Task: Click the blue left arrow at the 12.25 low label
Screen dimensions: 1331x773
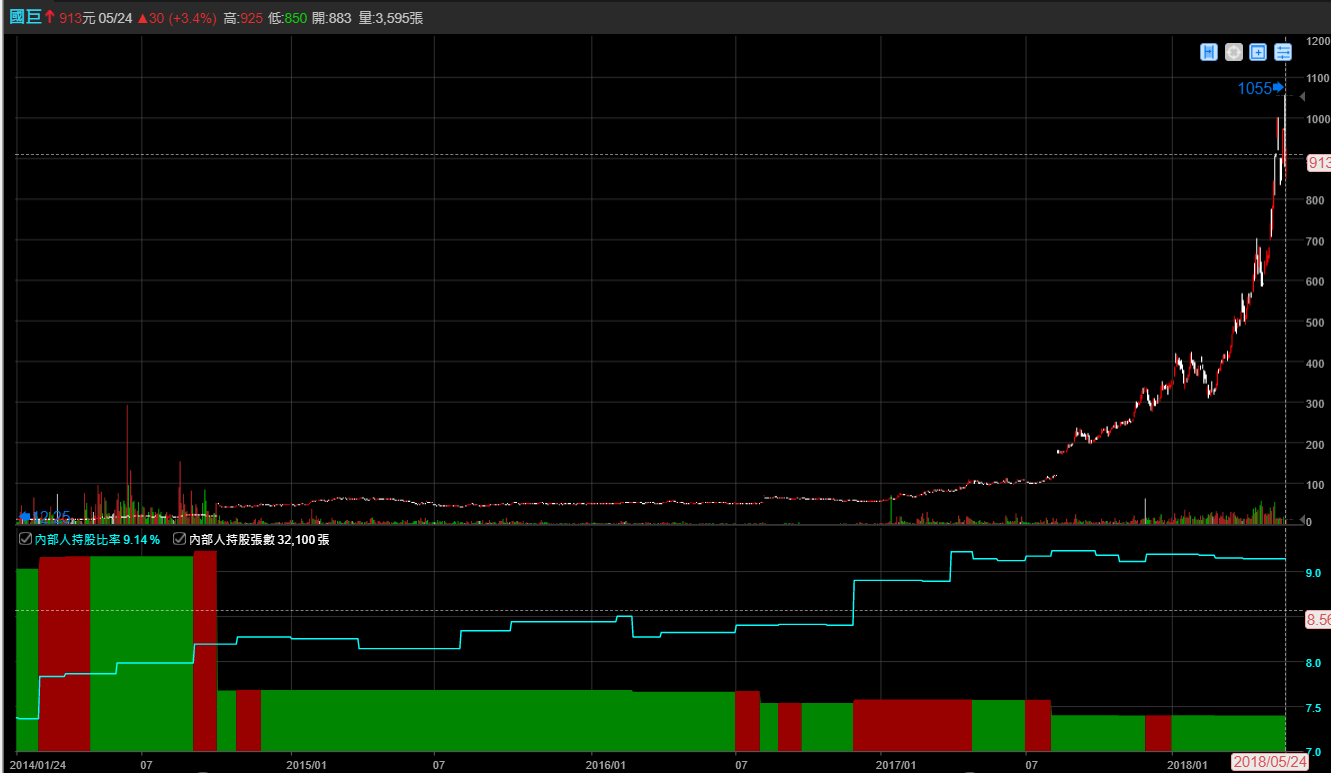Action: (25, 516)
